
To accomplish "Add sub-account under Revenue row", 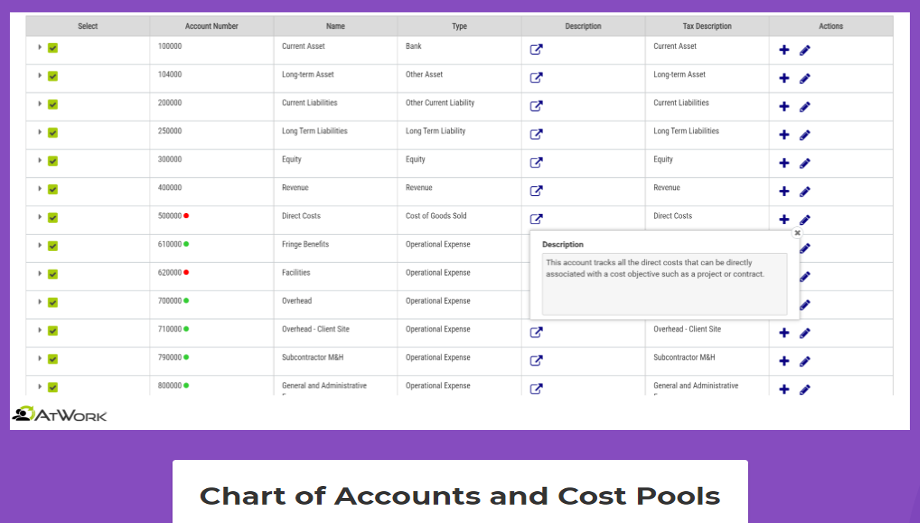I will coord(784,191).
